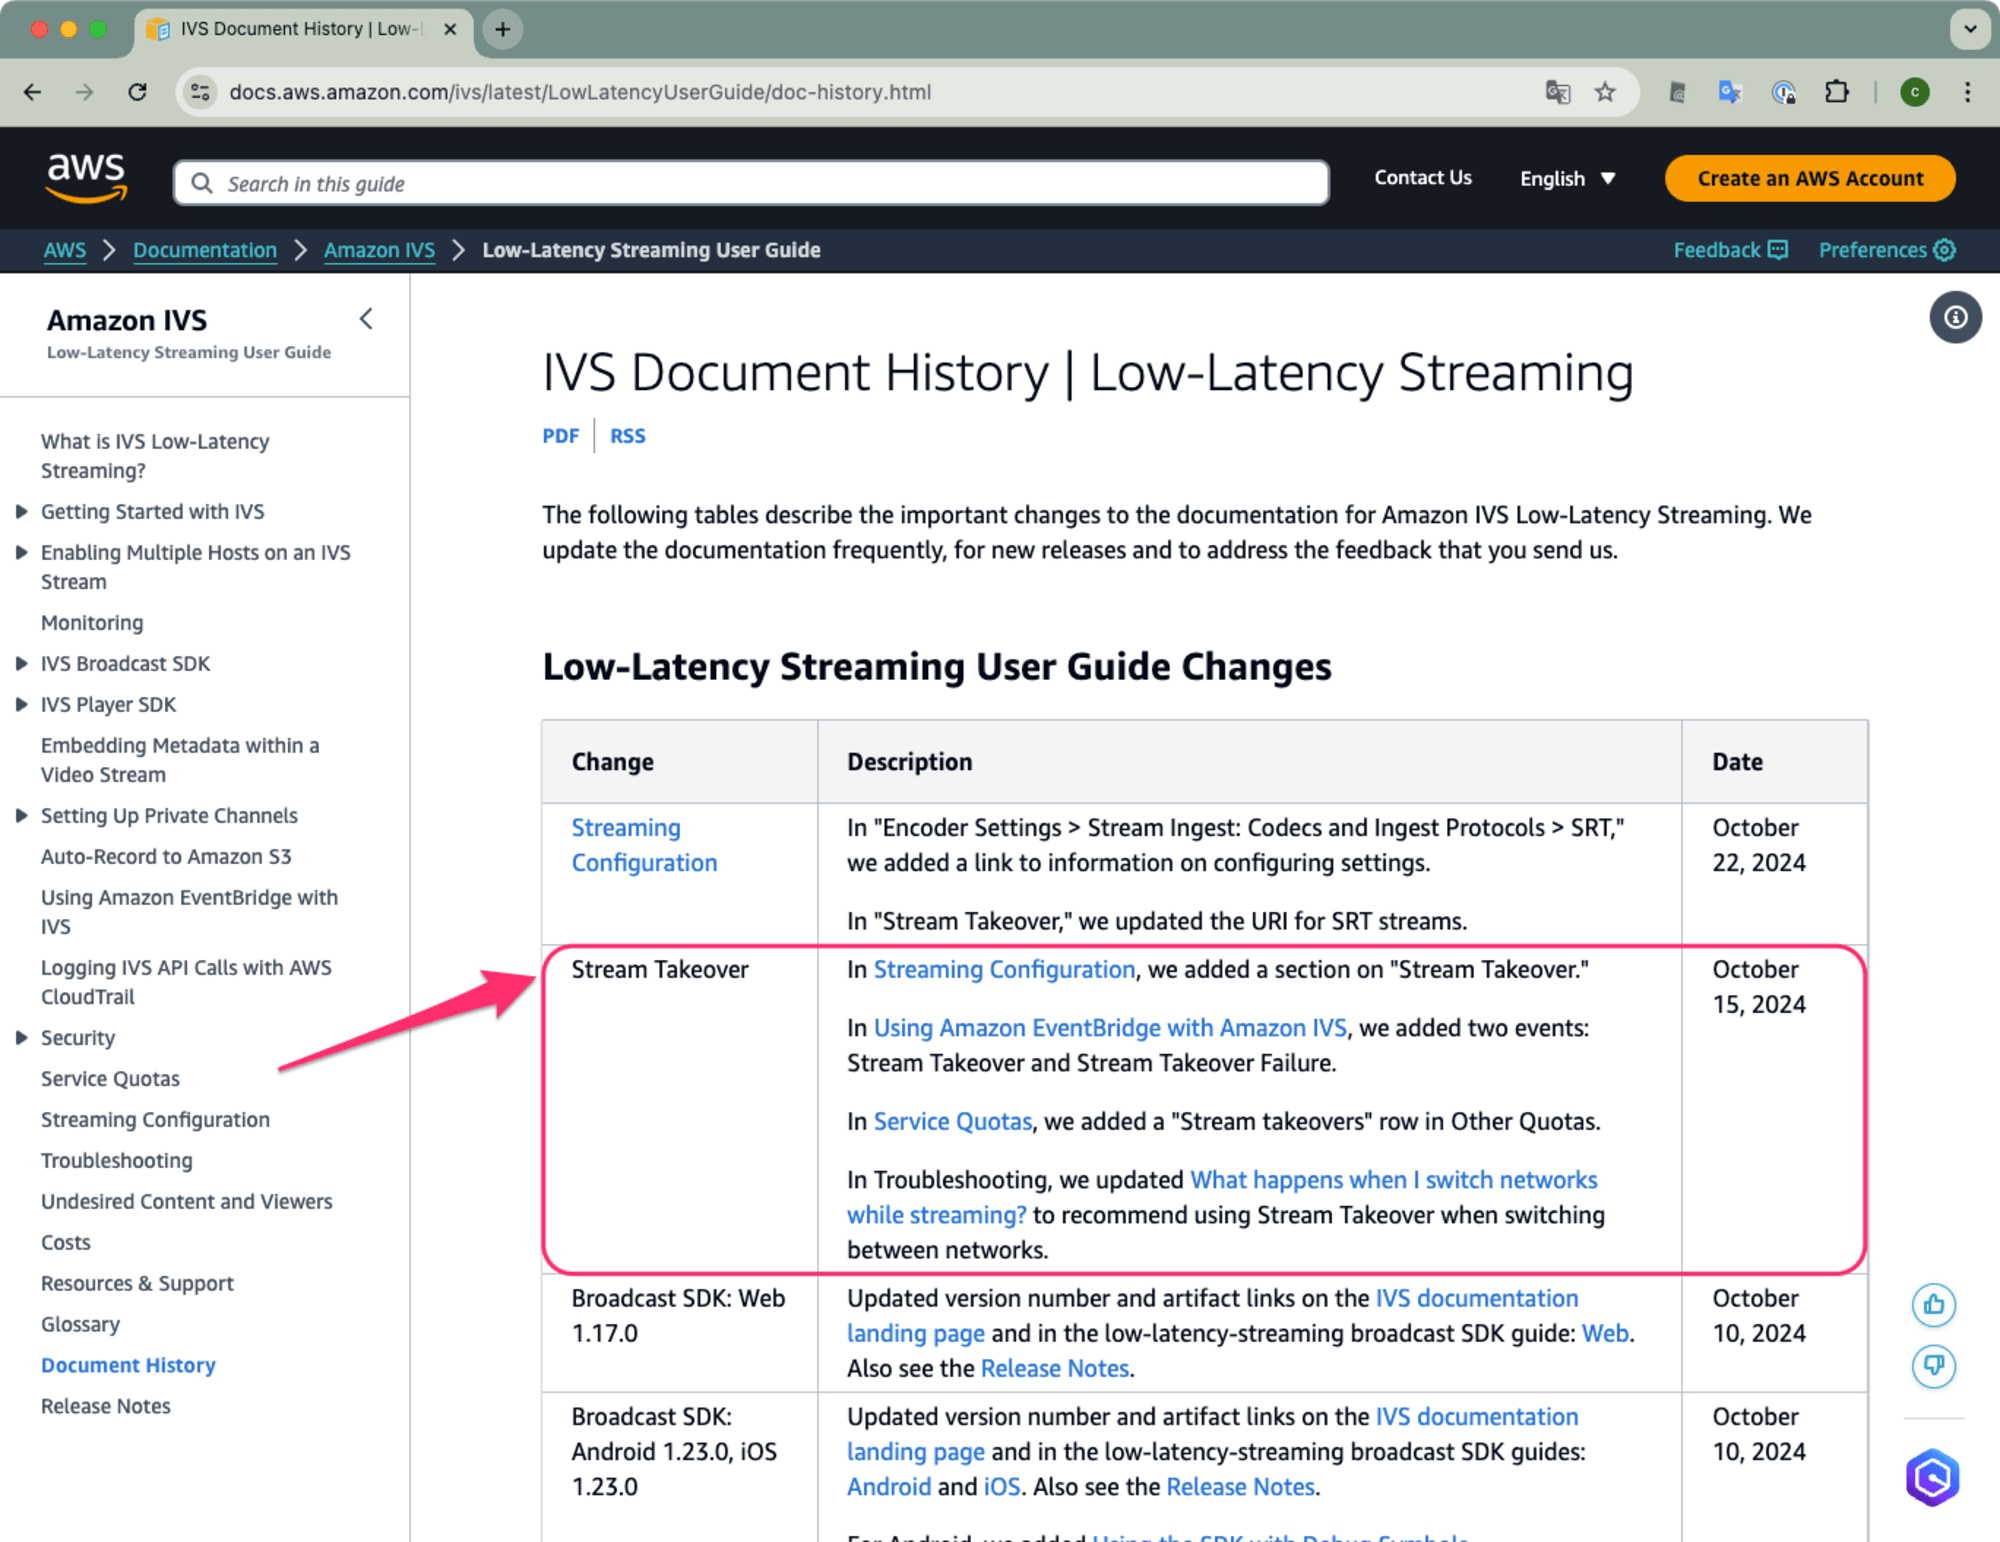
Task: Click Create an AWS Account button
Action: (x=1810, y=178)
